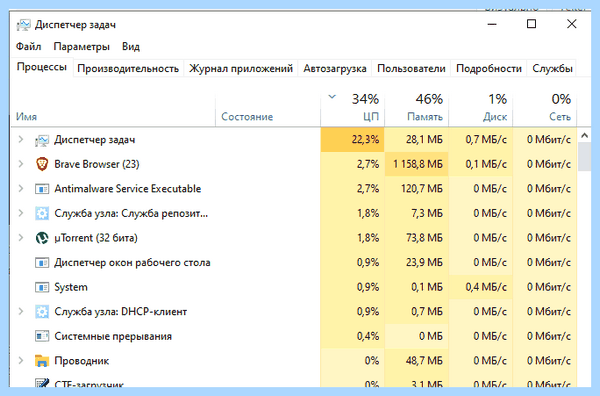Switch to the Автозагрузка tab
This screenshot has width=600, height=396.
pos(335,68)
